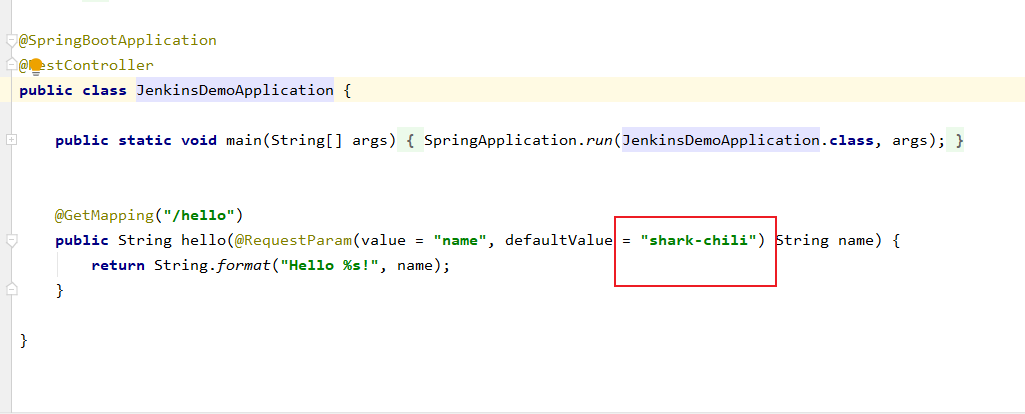Collapse fold marker beside @SpringBootApplication
The height and width of the screenshot is (414, 1025).
click(11, 41)
